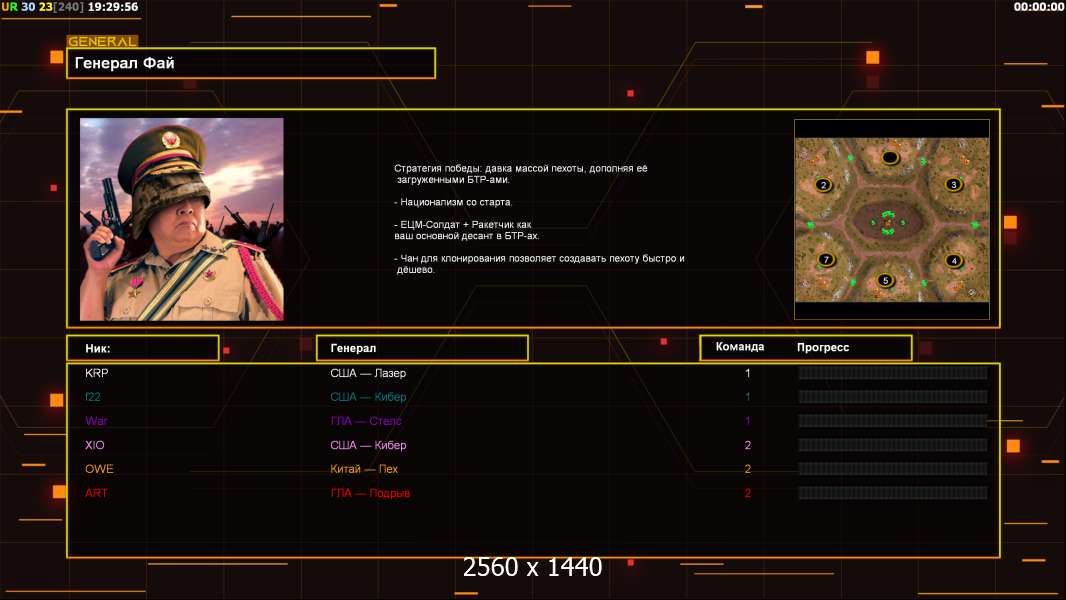The height and width of the screenshot is (600, 1066).
Task: Click "ГЛА — Стелс" general for War
Action: pos(366,421)
